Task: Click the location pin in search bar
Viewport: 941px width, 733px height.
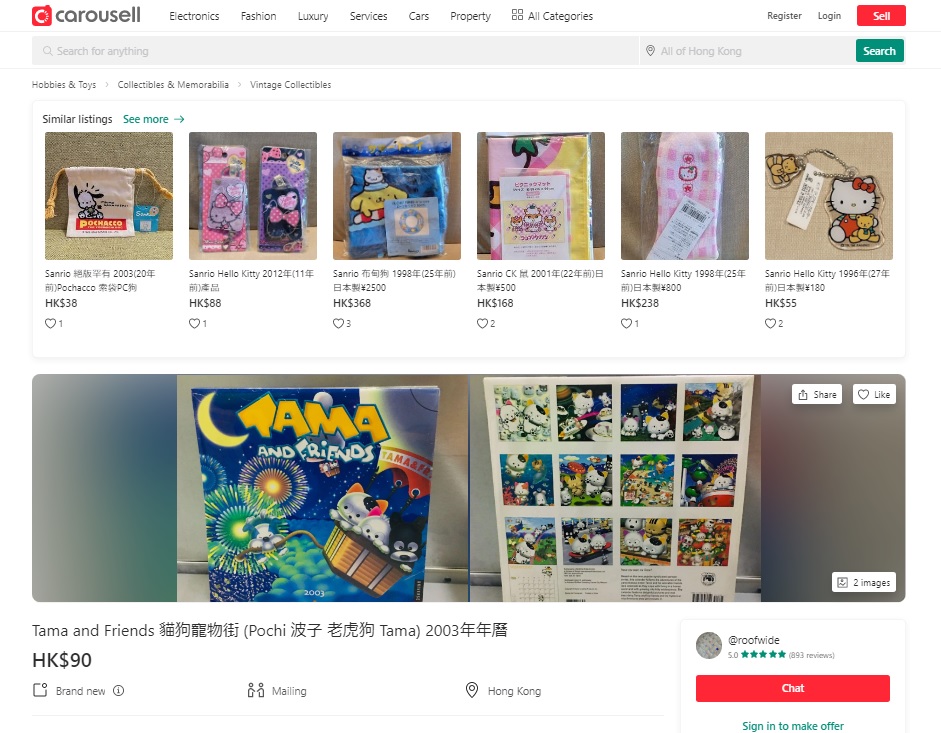Action: 650,51
